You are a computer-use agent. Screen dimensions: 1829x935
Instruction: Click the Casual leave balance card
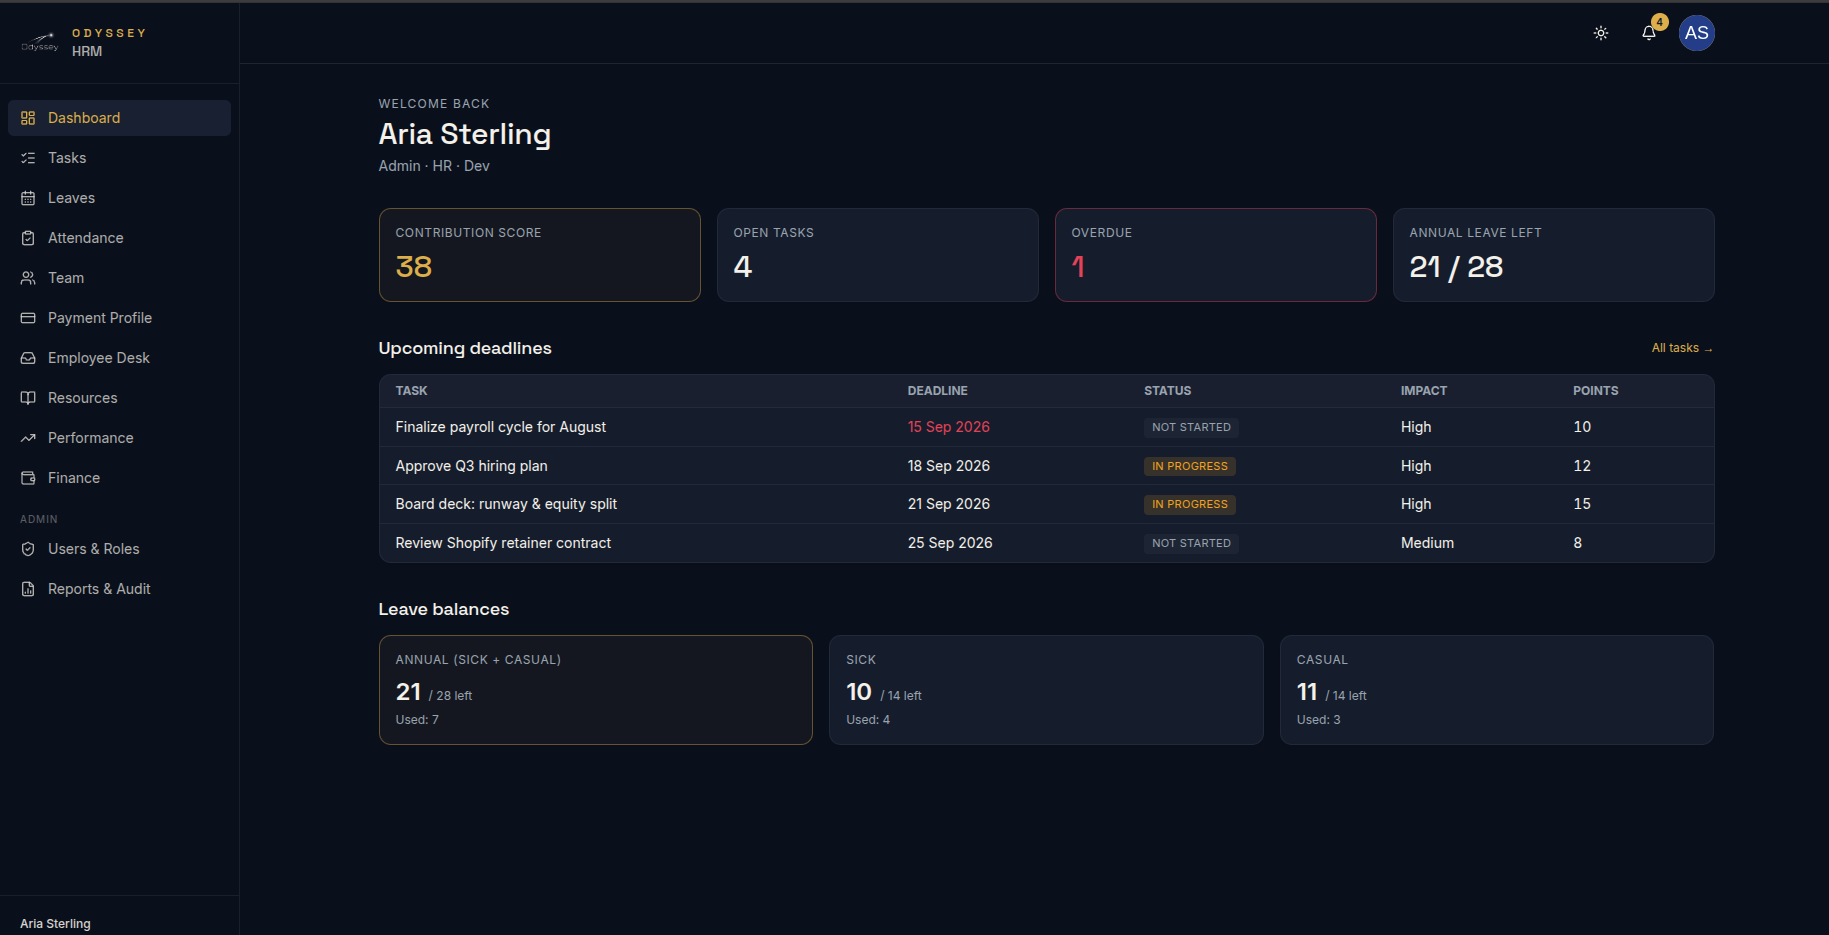coord(1497,690)
